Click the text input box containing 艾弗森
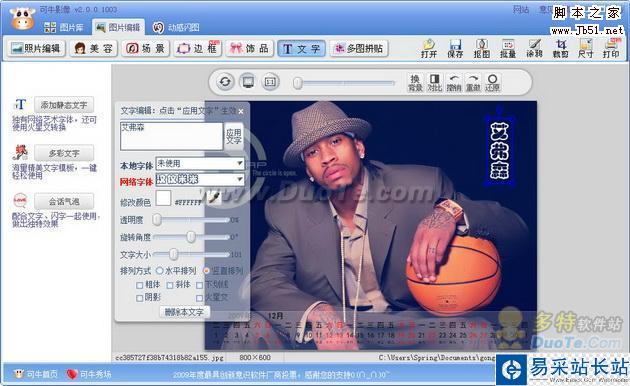The height and width of the screenshot is (386, 630). [171, 136]
